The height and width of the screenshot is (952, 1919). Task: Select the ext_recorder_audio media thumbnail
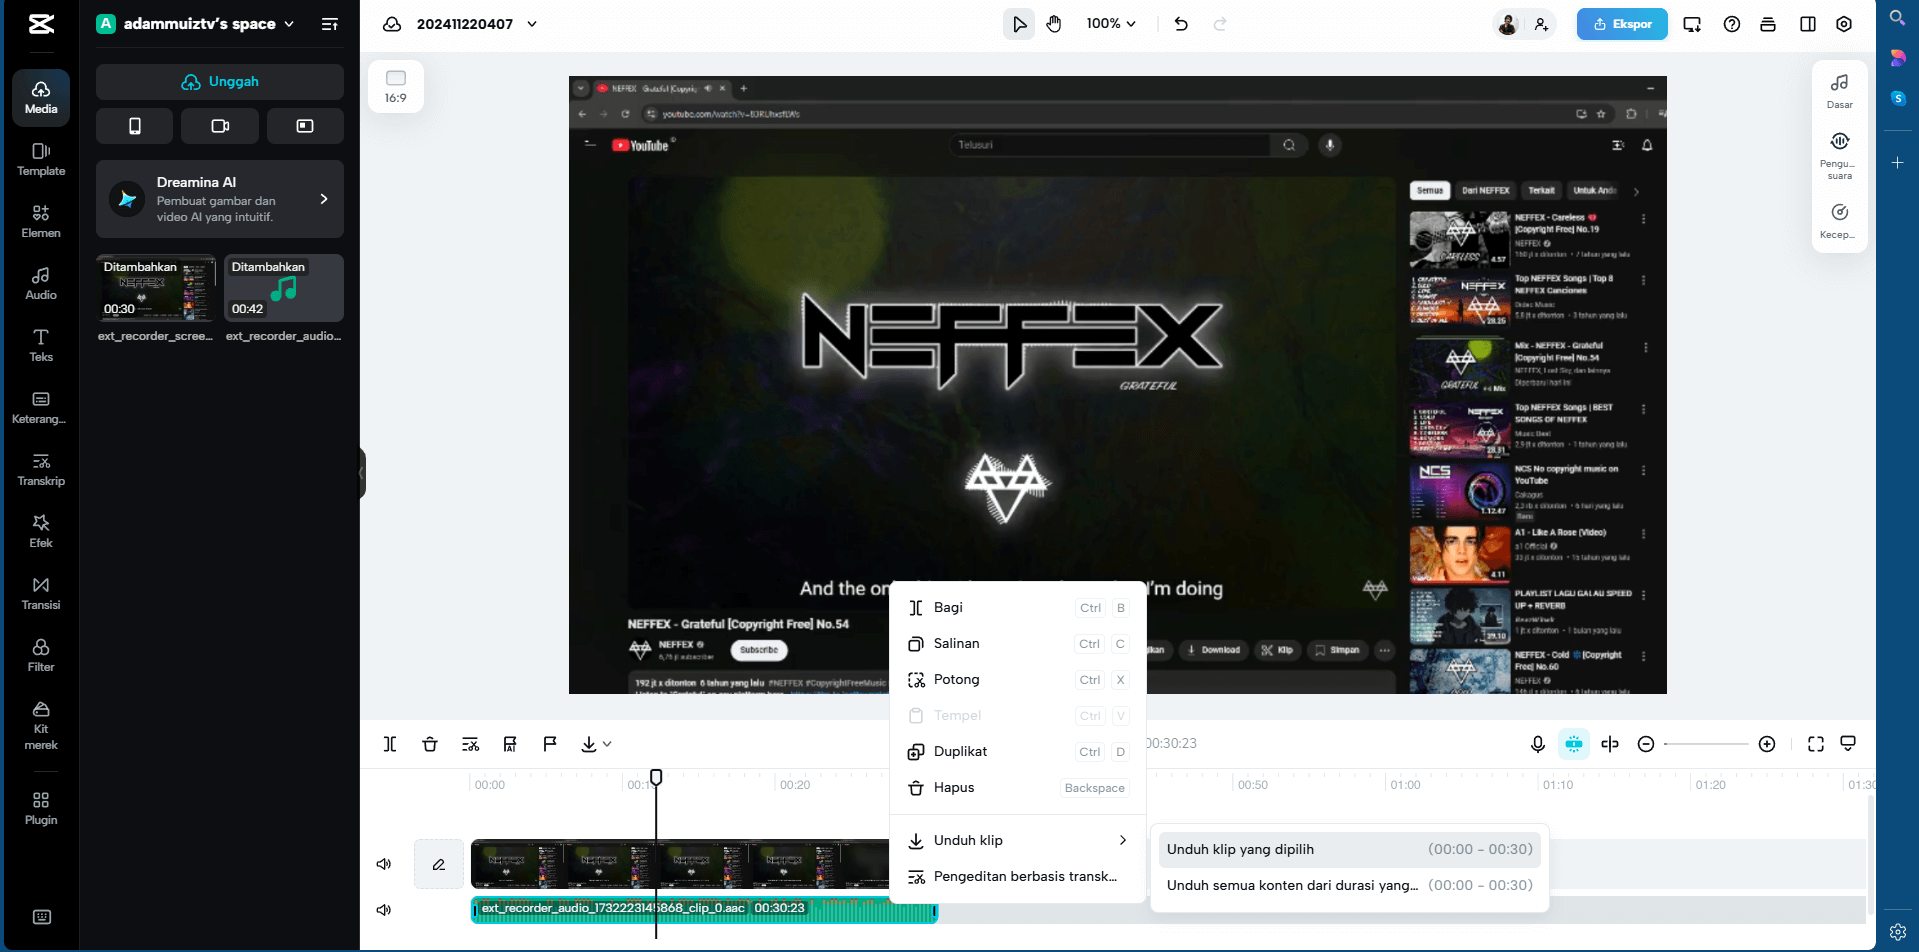tap(284, 288)
